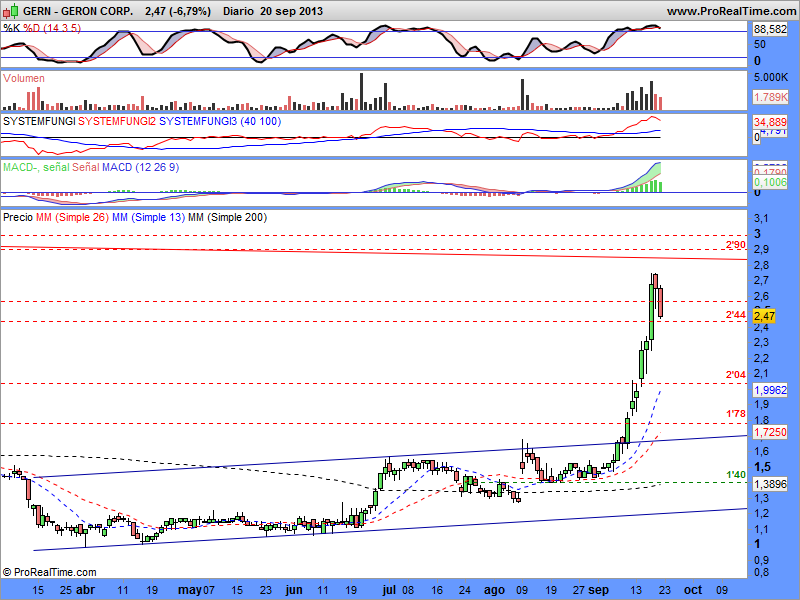Select the black "SYSTEMFUNGI" indicator label
Viewport: 800px width, 600px height.
[39, 121]
